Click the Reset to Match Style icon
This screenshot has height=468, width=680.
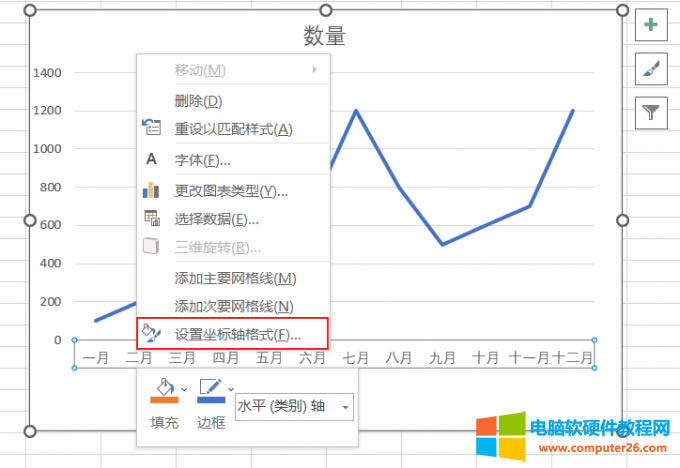(151, 128)
